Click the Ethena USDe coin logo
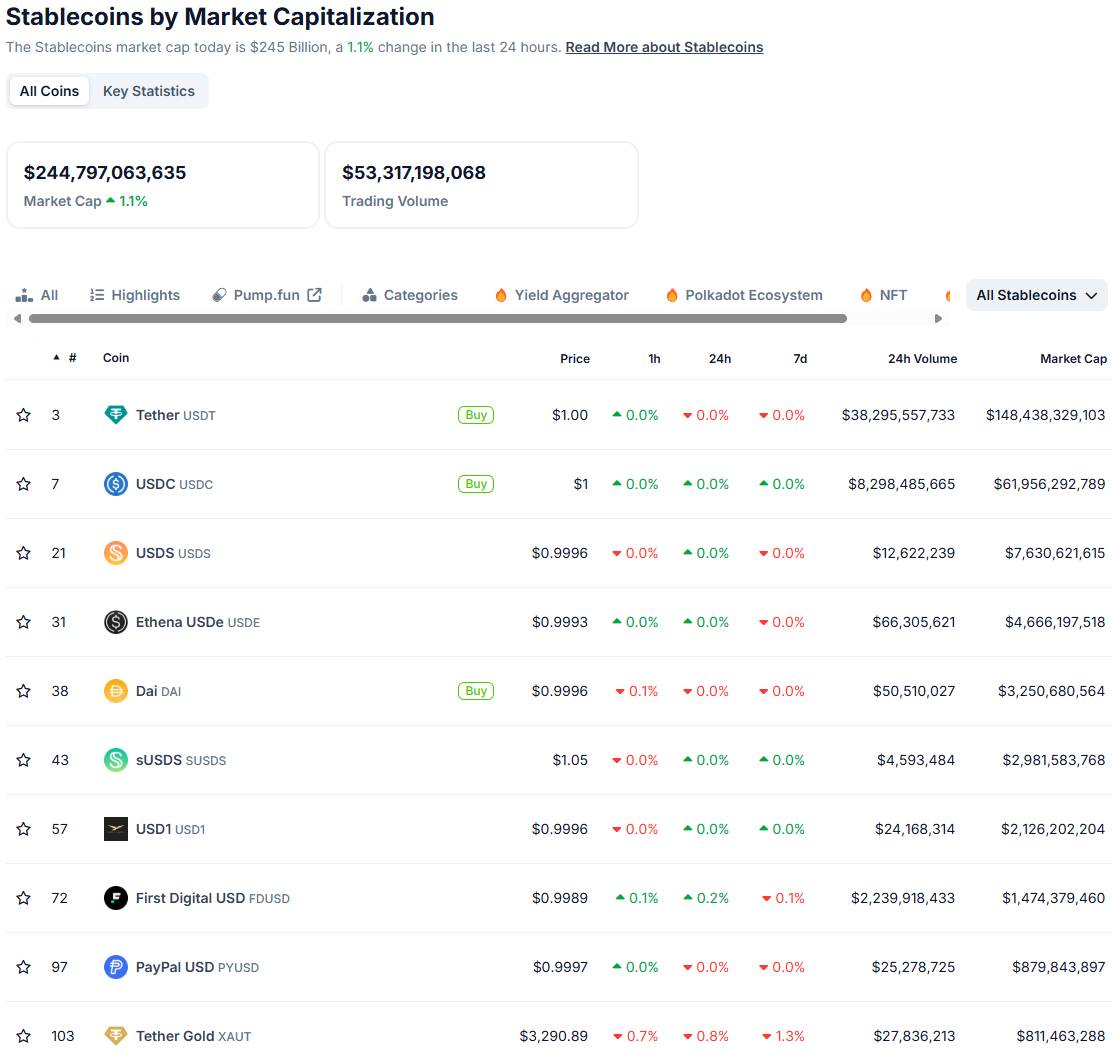Image resolution: width=1112 pixels, height=1058 pixels. [x=116, y=622]
